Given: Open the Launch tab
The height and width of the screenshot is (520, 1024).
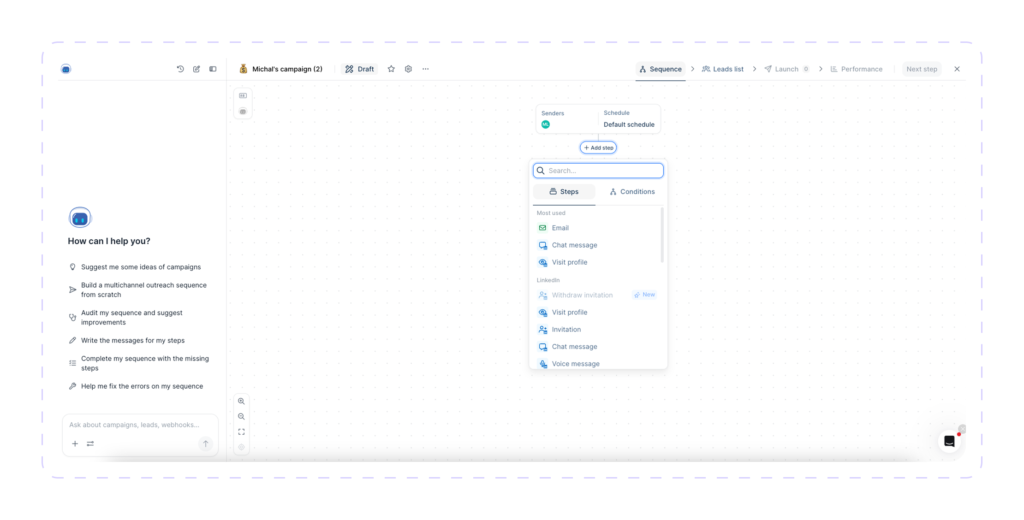Looking at the screenshot, I should pos(786,69).
